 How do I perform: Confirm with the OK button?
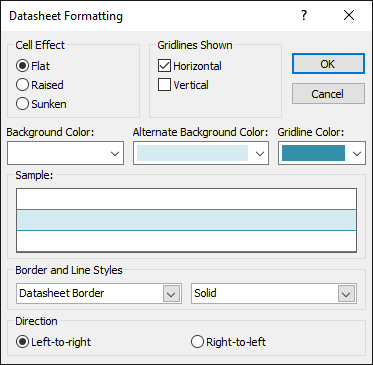[x=328, y=64]
